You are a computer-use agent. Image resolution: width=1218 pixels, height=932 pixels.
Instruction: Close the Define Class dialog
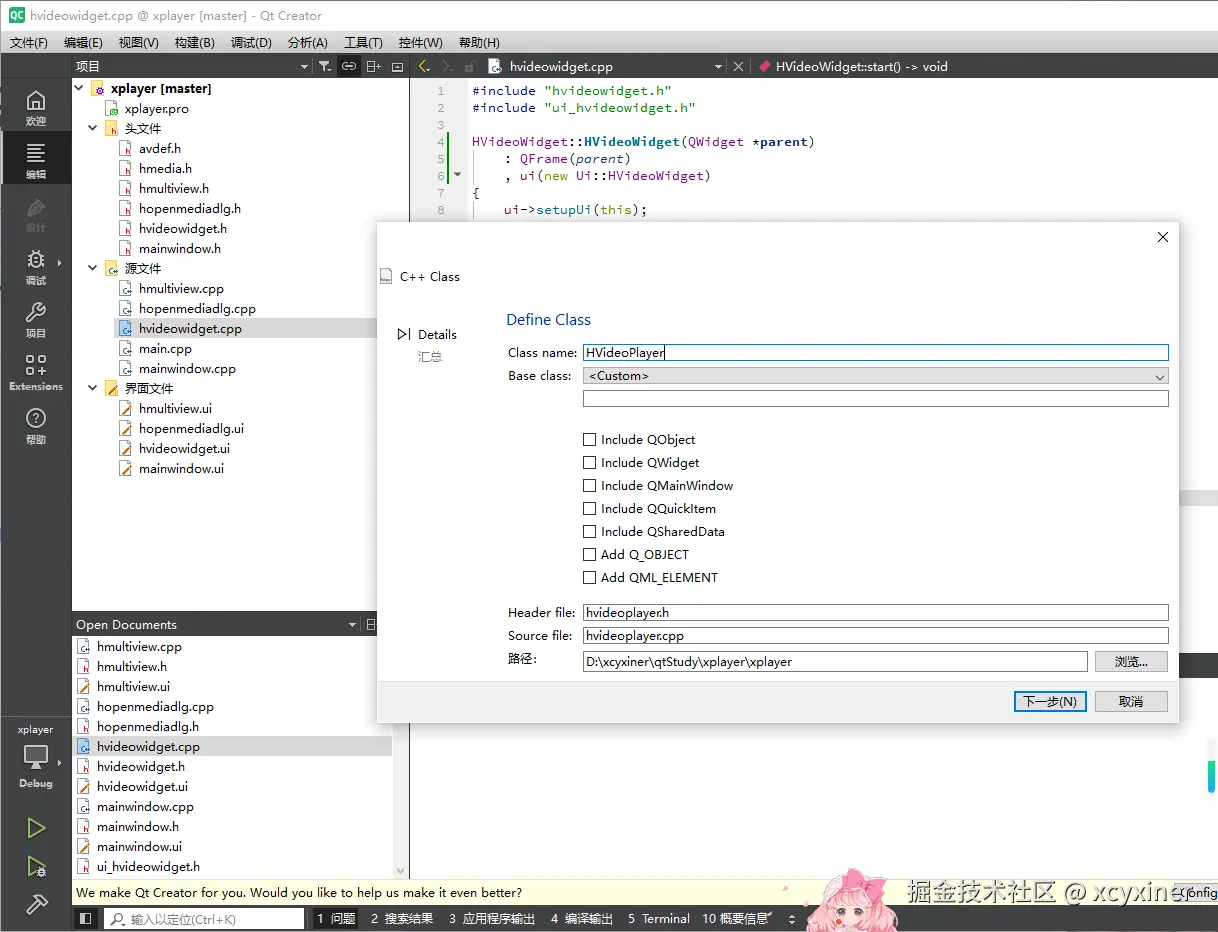click(x=1162, y=237)
